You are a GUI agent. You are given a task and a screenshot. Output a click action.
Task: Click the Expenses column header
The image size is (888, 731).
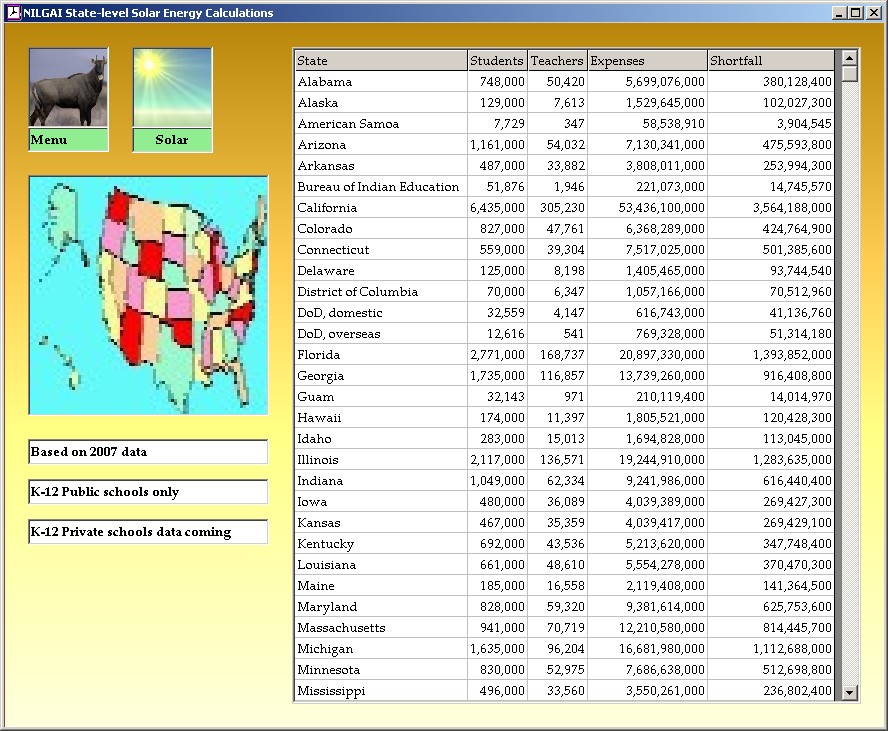(x=647, y=61)
